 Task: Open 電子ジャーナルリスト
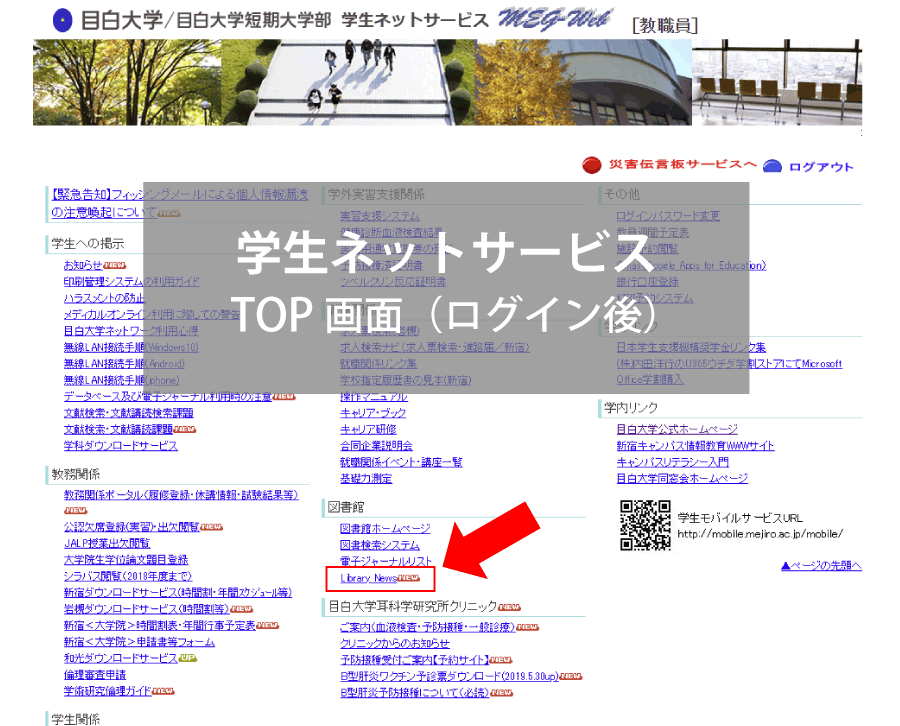coord(386,561)
